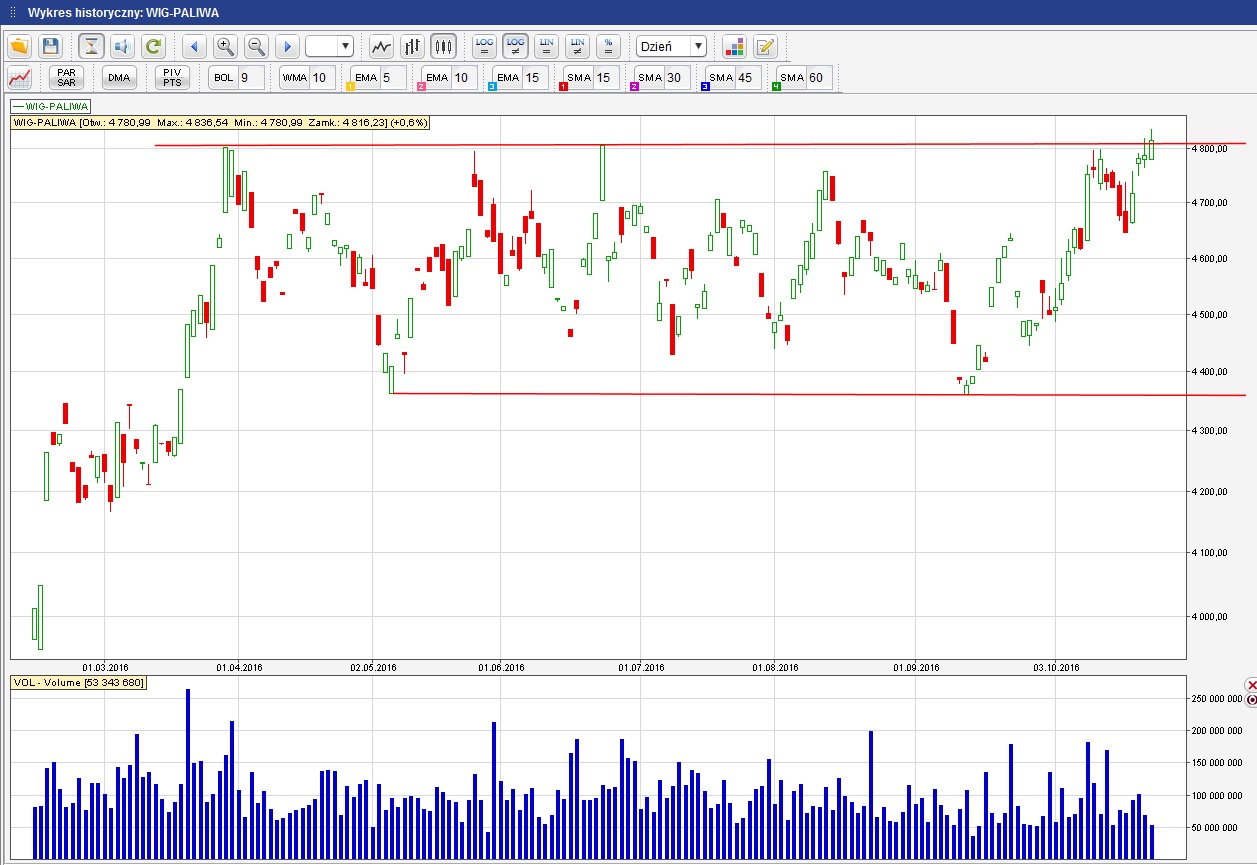
Task: Click the notepad edit icon
Action: coord(765,46)
